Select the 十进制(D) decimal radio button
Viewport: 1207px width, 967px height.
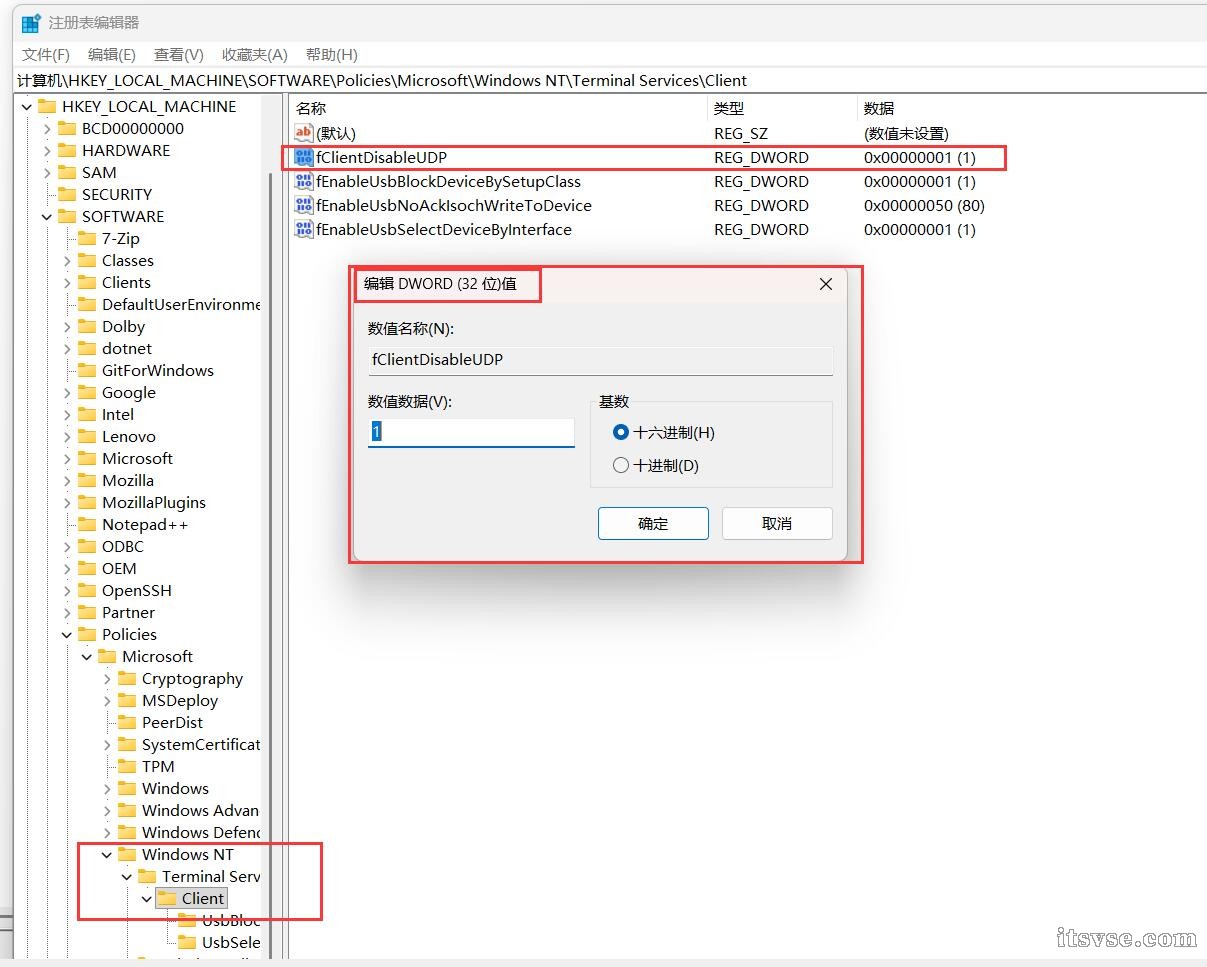[x=621, y=466]
